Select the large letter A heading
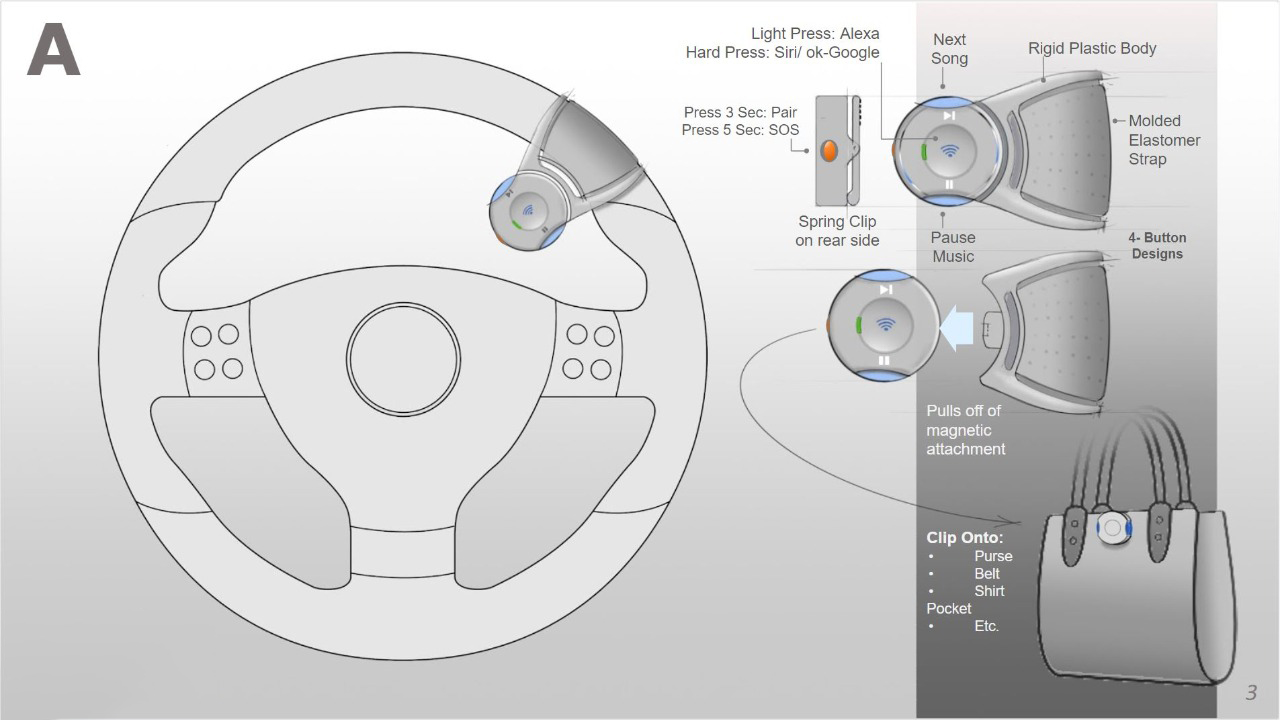The width and height of the screenshot is (1280, 720). coord(53,51)
